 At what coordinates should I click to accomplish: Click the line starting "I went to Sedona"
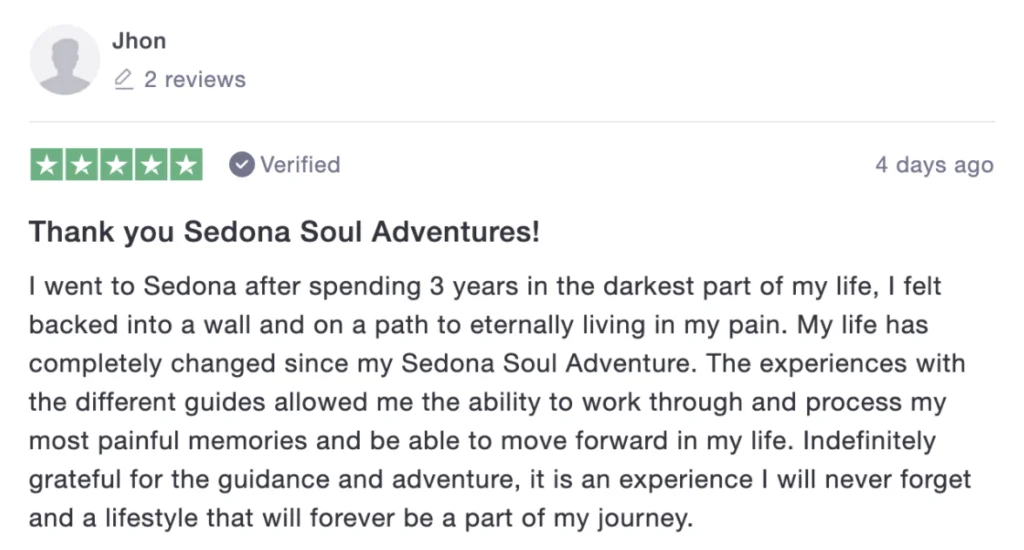coord(485,288)
